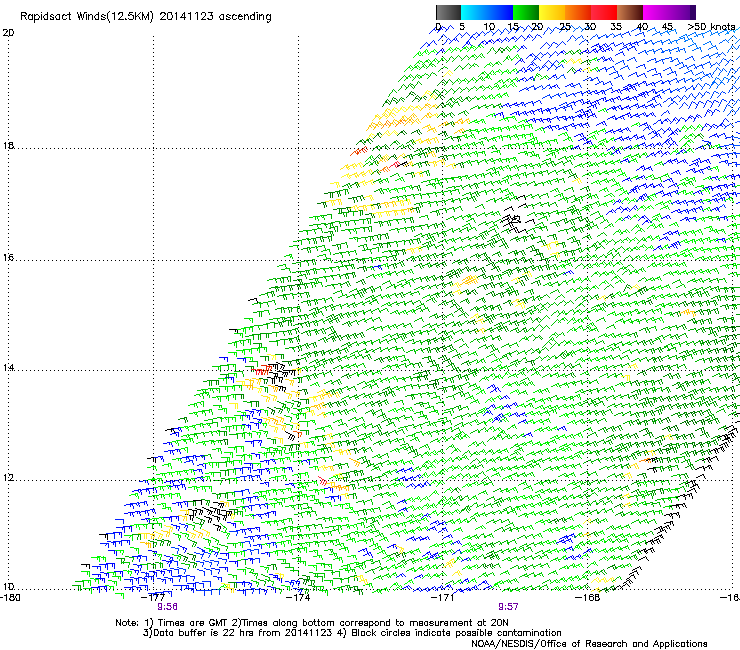The image size is (740, 650).
Task: Click the legend tick label '35'
Action: coord(616,27)
